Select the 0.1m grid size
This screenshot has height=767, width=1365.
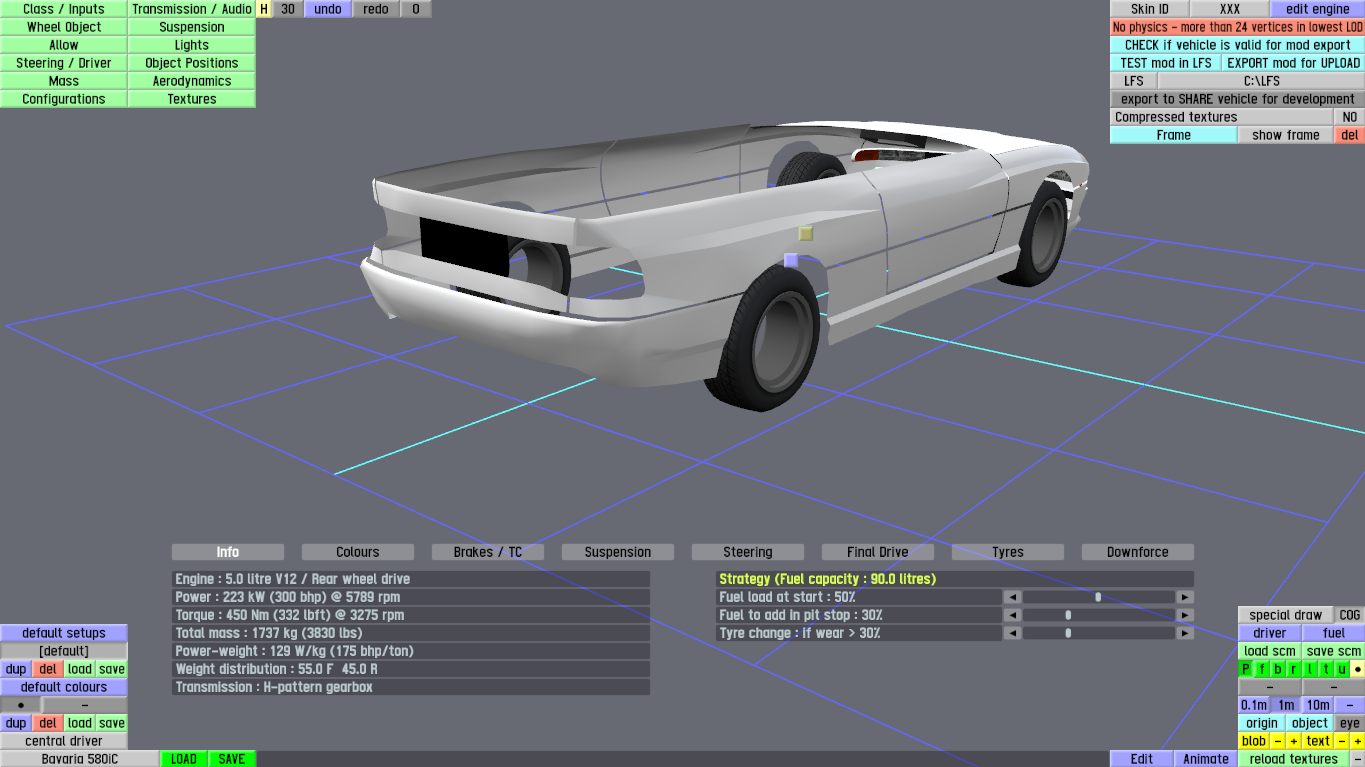[x=1254, y=705]
